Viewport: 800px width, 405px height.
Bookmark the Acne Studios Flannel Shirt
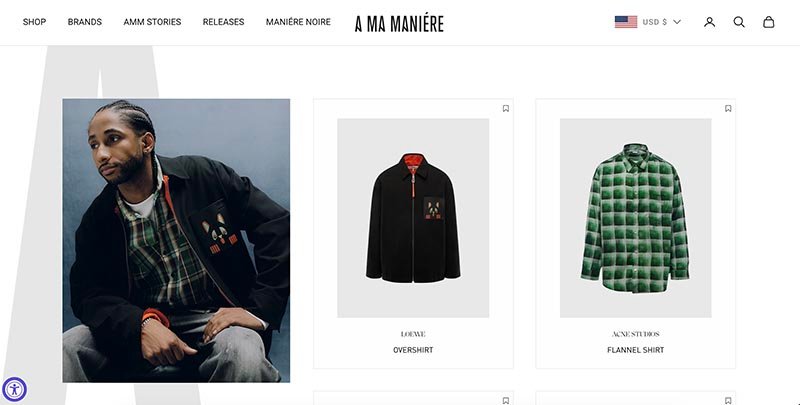(728, 108)
